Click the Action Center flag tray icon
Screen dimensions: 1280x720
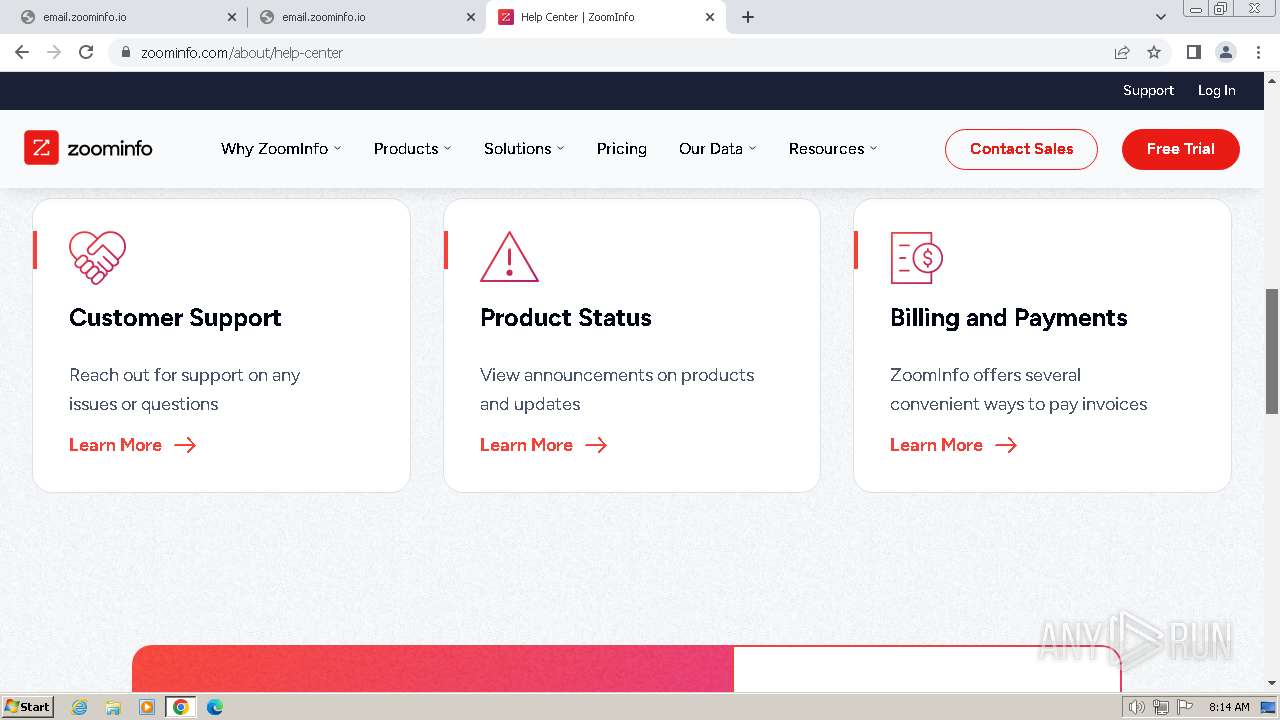(x=1185, y=707)
